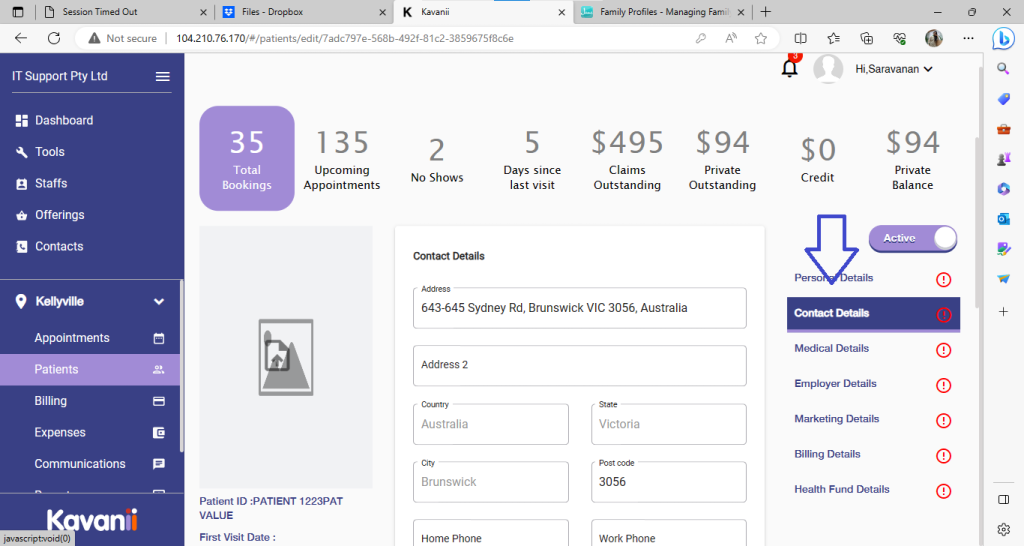The width and height of the screenshot is (1024, 546).
Task: Switch to the Files - Dropbox tab
Action: point(304,12)
